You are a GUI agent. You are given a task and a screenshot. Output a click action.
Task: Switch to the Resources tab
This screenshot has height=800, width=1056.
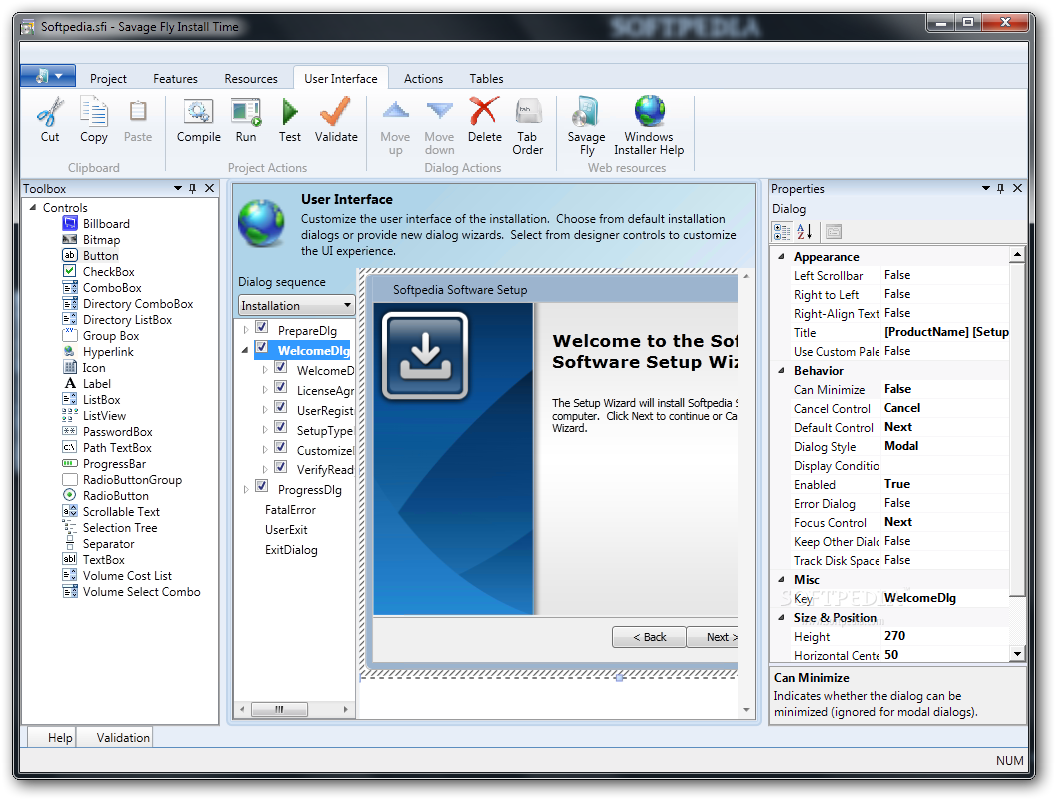tap(251, 79)
